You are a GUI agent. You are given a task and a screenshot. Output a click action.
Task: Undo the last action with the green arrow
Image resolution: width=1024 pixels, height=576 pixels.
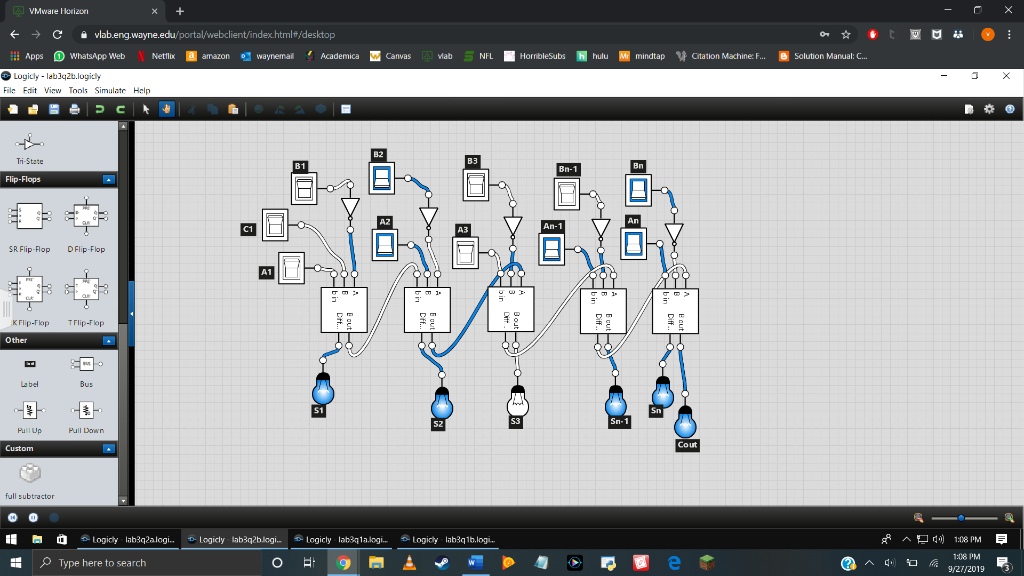click(x=99, y=109)
